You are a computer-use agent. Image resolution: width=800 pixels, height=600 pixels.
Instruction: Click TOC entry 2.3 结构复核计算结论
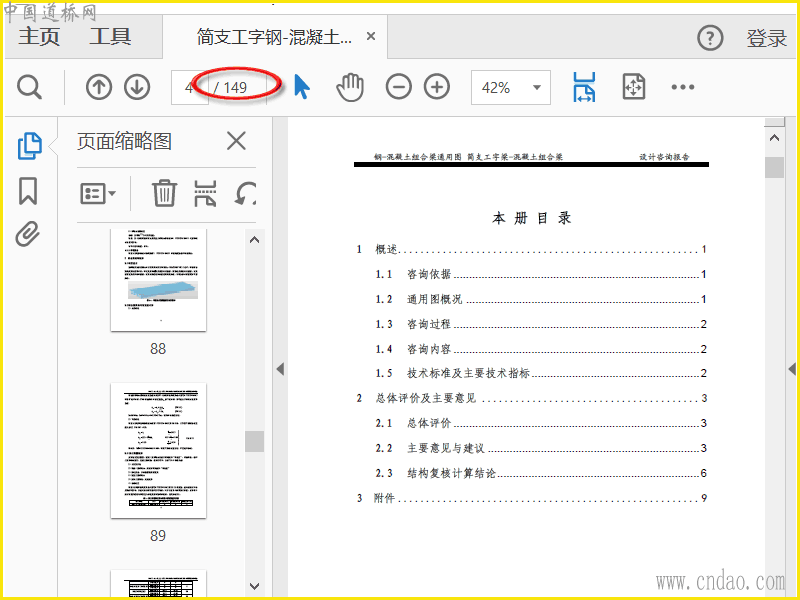pos(541,473)
